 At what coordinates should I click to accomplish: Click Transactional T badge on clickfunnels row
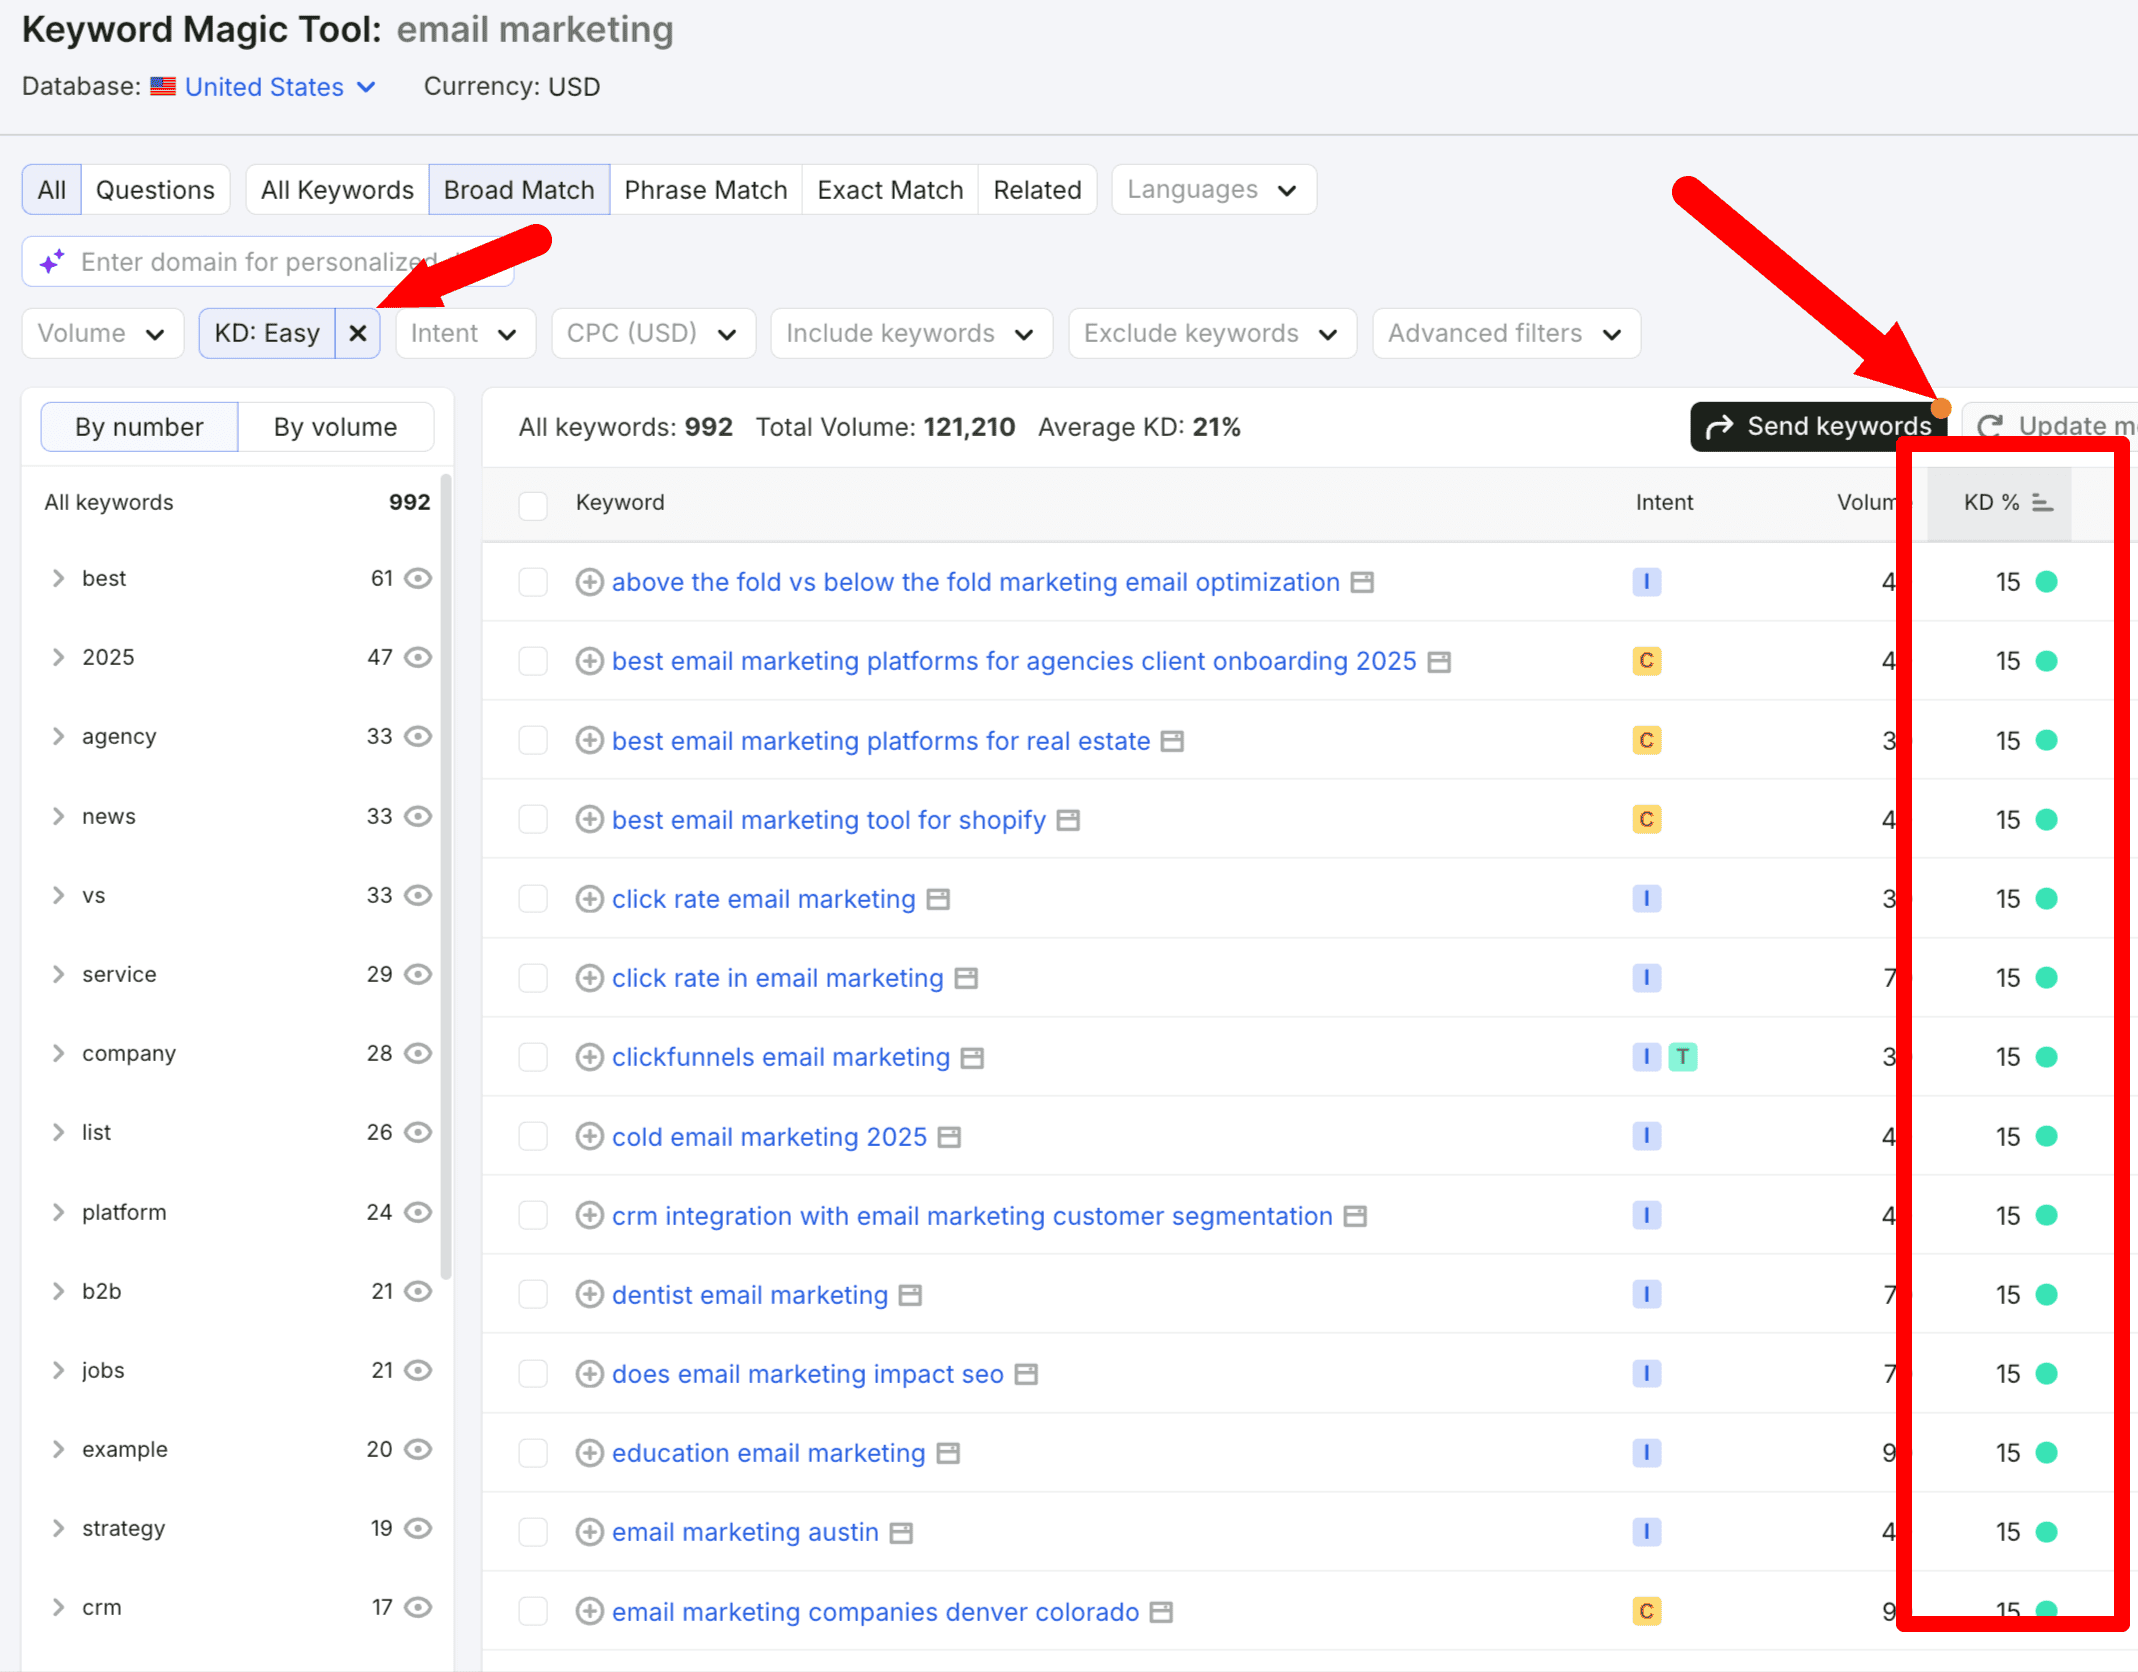(1683, 1057)
